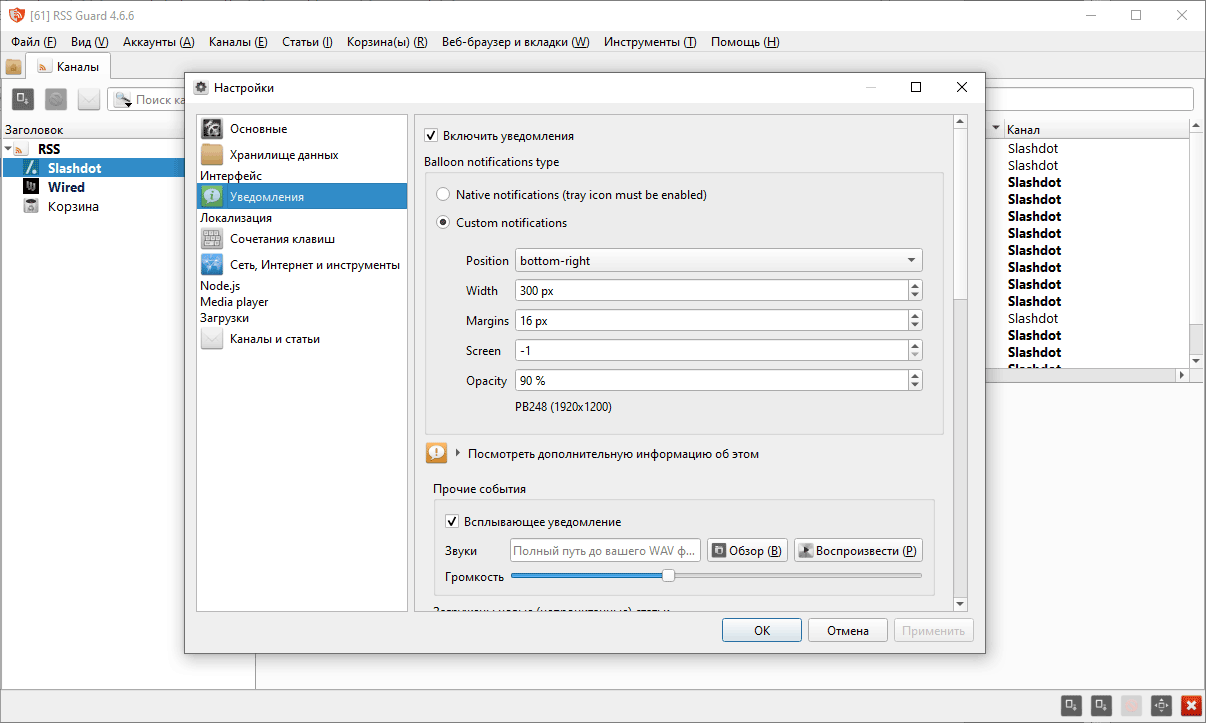Expand Посмотреть дополнительную информацию об этом
The image size is (1206, 723).
pos(458,453)
